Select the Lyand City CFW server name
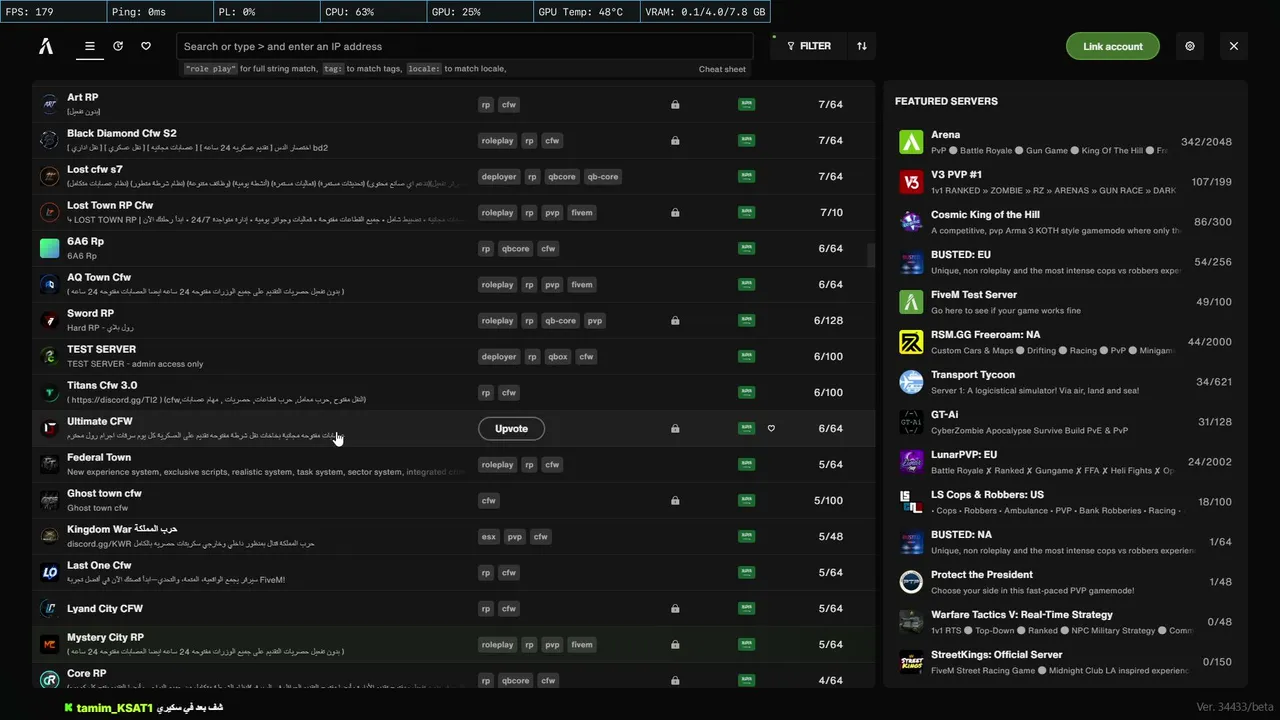This screenshot has height=720, width=1280. (x=105, y=608)
